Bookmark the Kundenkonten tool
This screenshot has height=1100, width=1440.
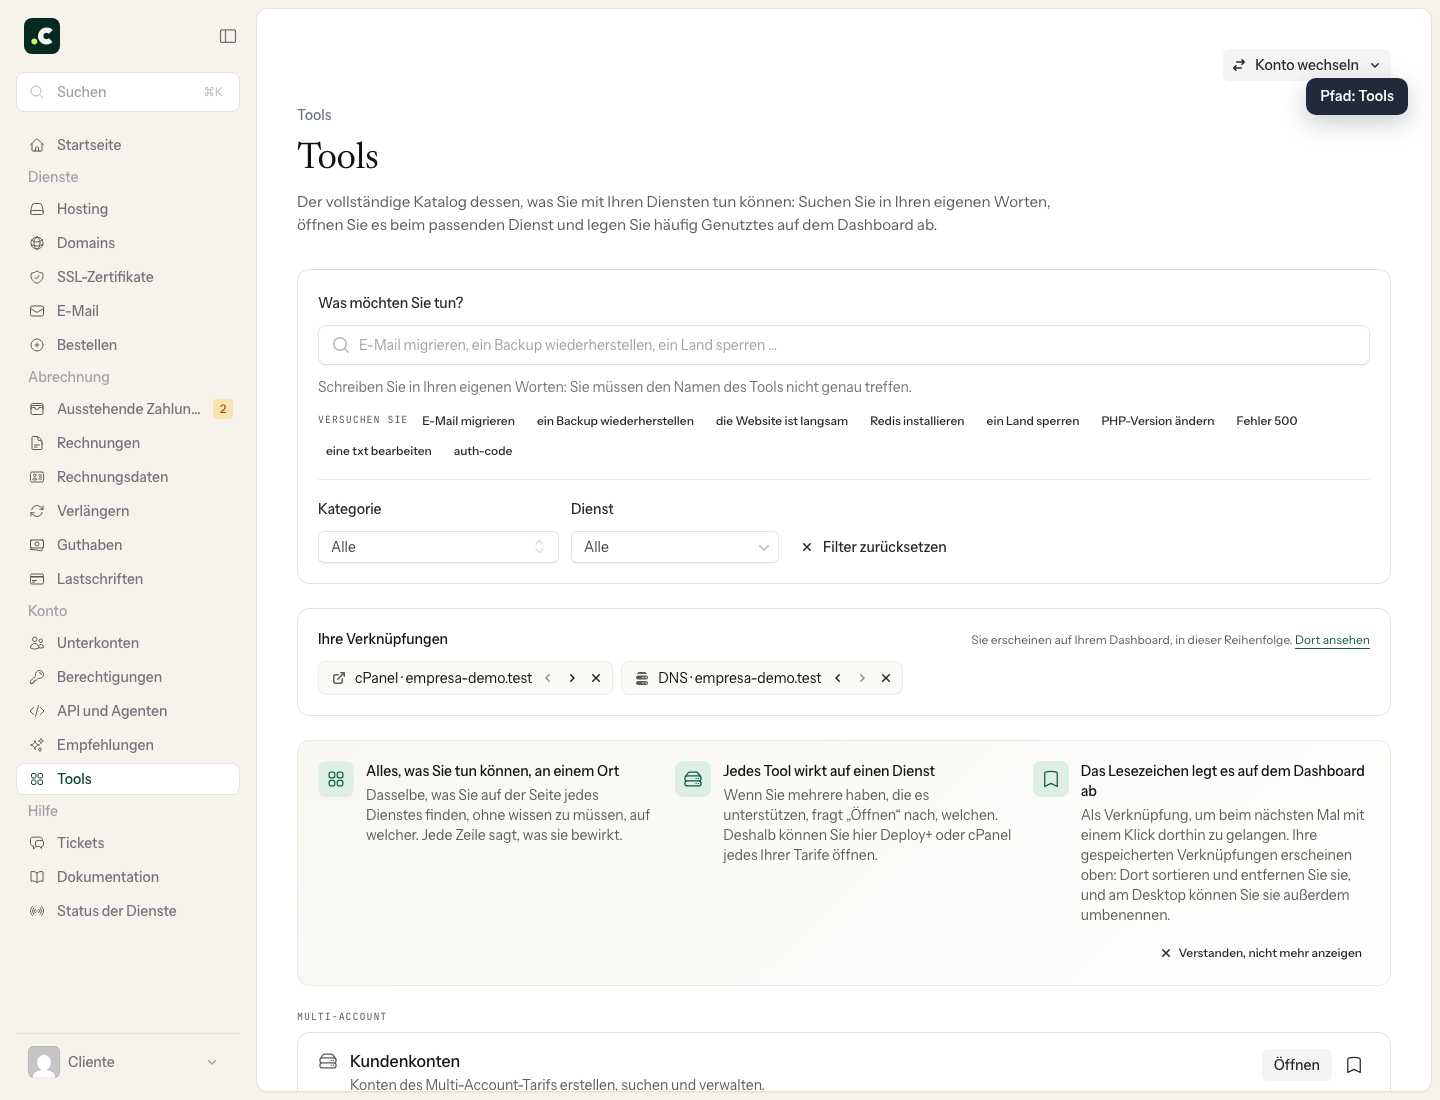click(1354, 1065)
